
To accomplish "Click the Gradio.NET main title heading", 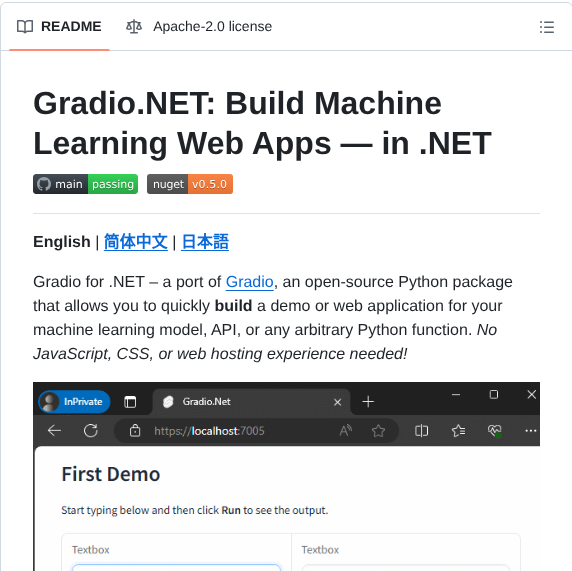I will click(262, 123).
